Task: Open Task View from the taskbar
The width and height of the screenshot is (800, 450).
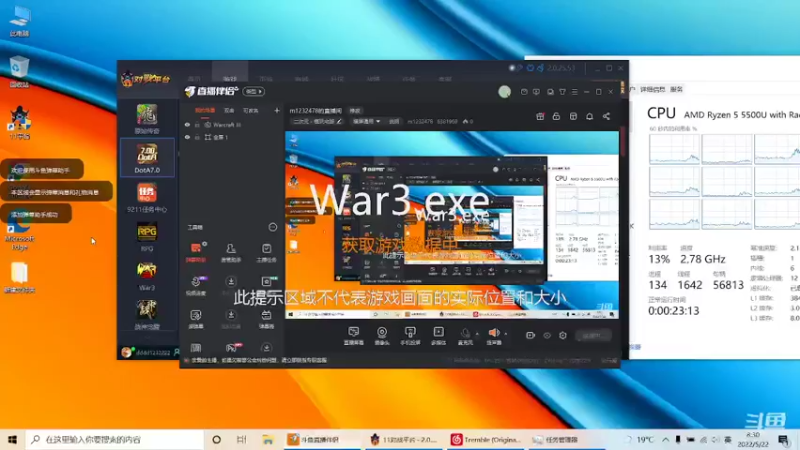Action: [241, 439]
